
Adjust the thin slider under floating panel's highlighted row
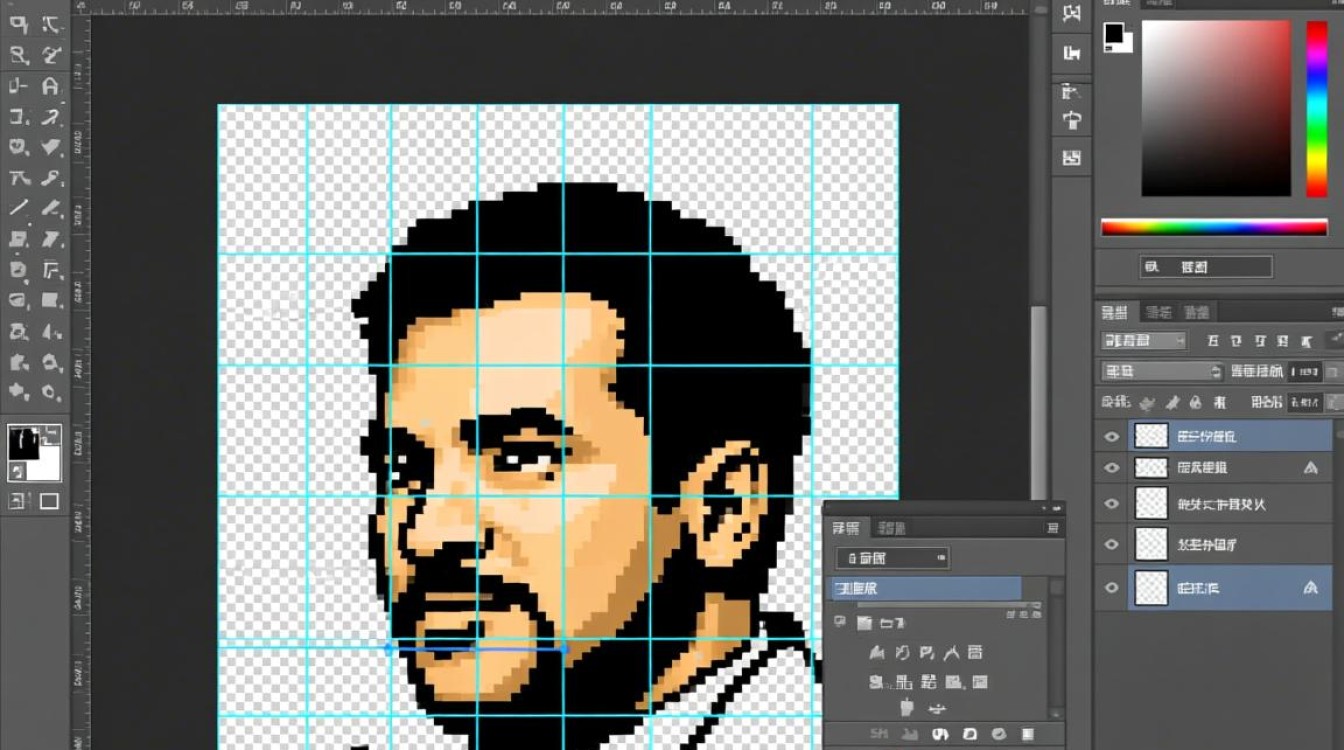(948, 606)
